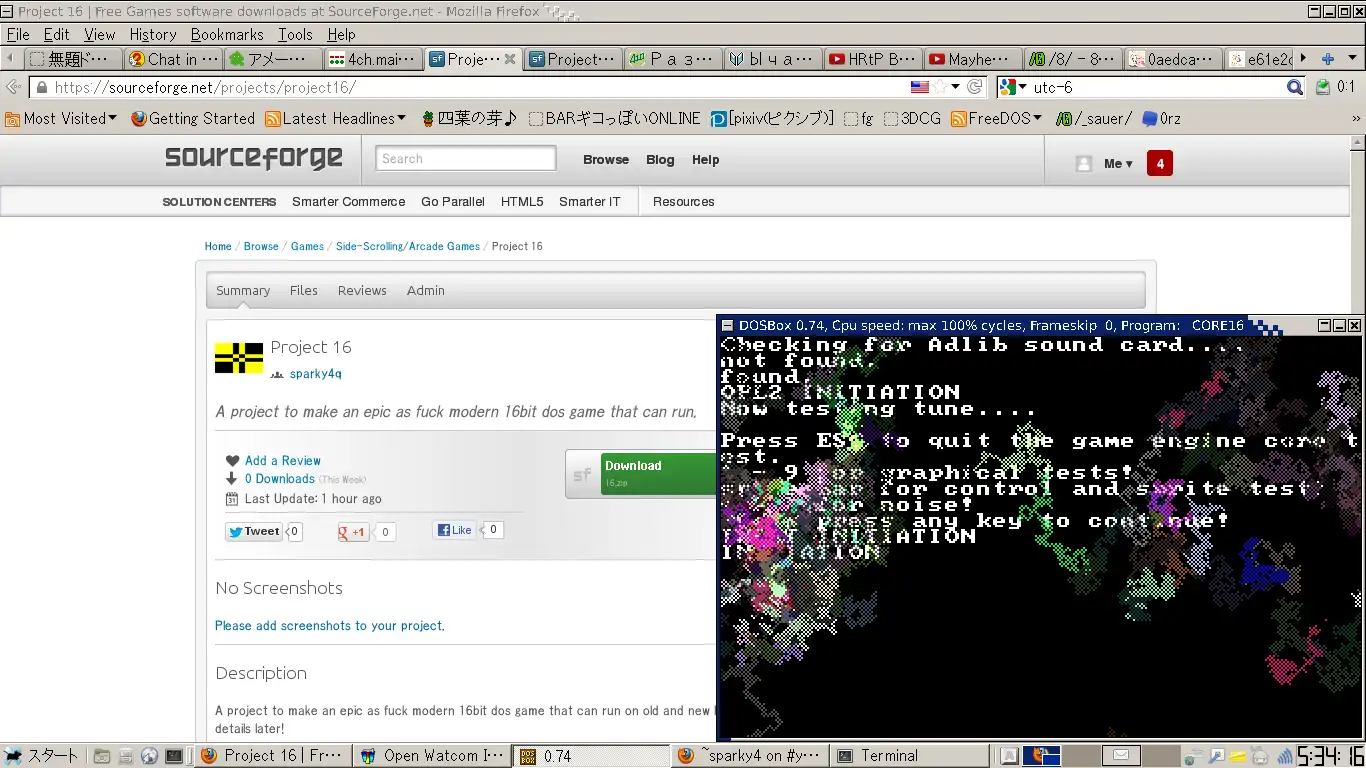The width and height of the screenshot is (1366, 768).
Task: Click the file manager quick launch icon
Action: coord(102,756)
